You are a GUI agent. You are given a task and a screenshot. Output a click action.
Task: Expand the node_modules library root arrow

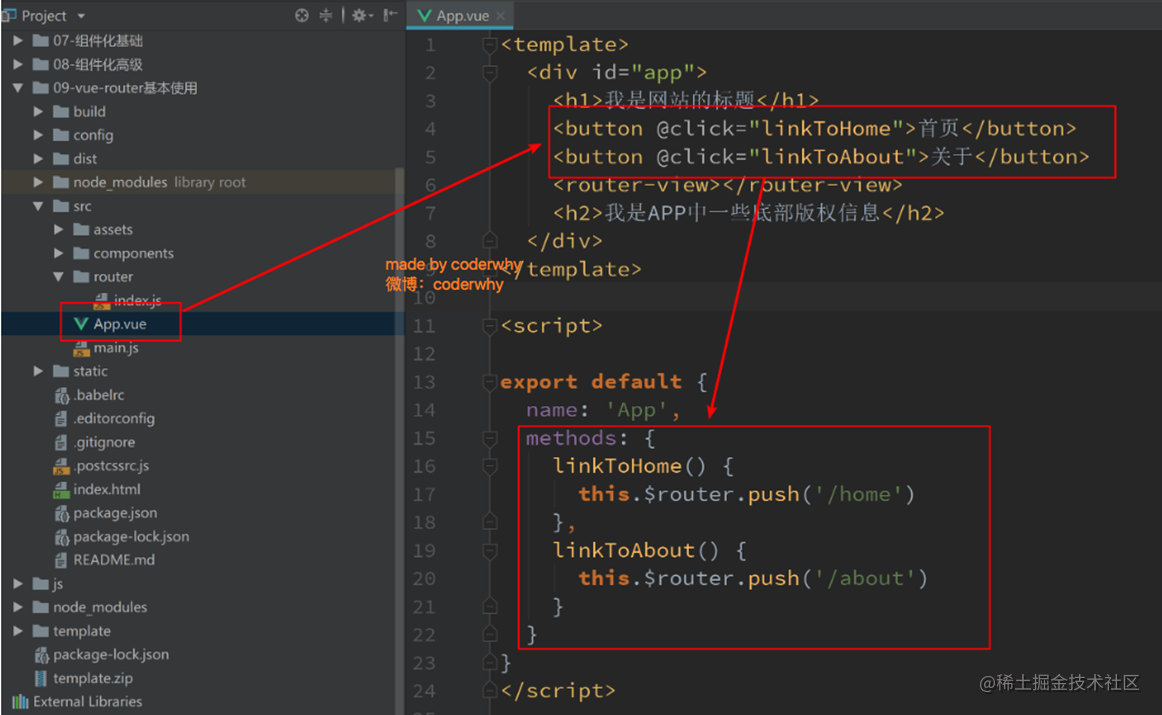tap(39, 182)
